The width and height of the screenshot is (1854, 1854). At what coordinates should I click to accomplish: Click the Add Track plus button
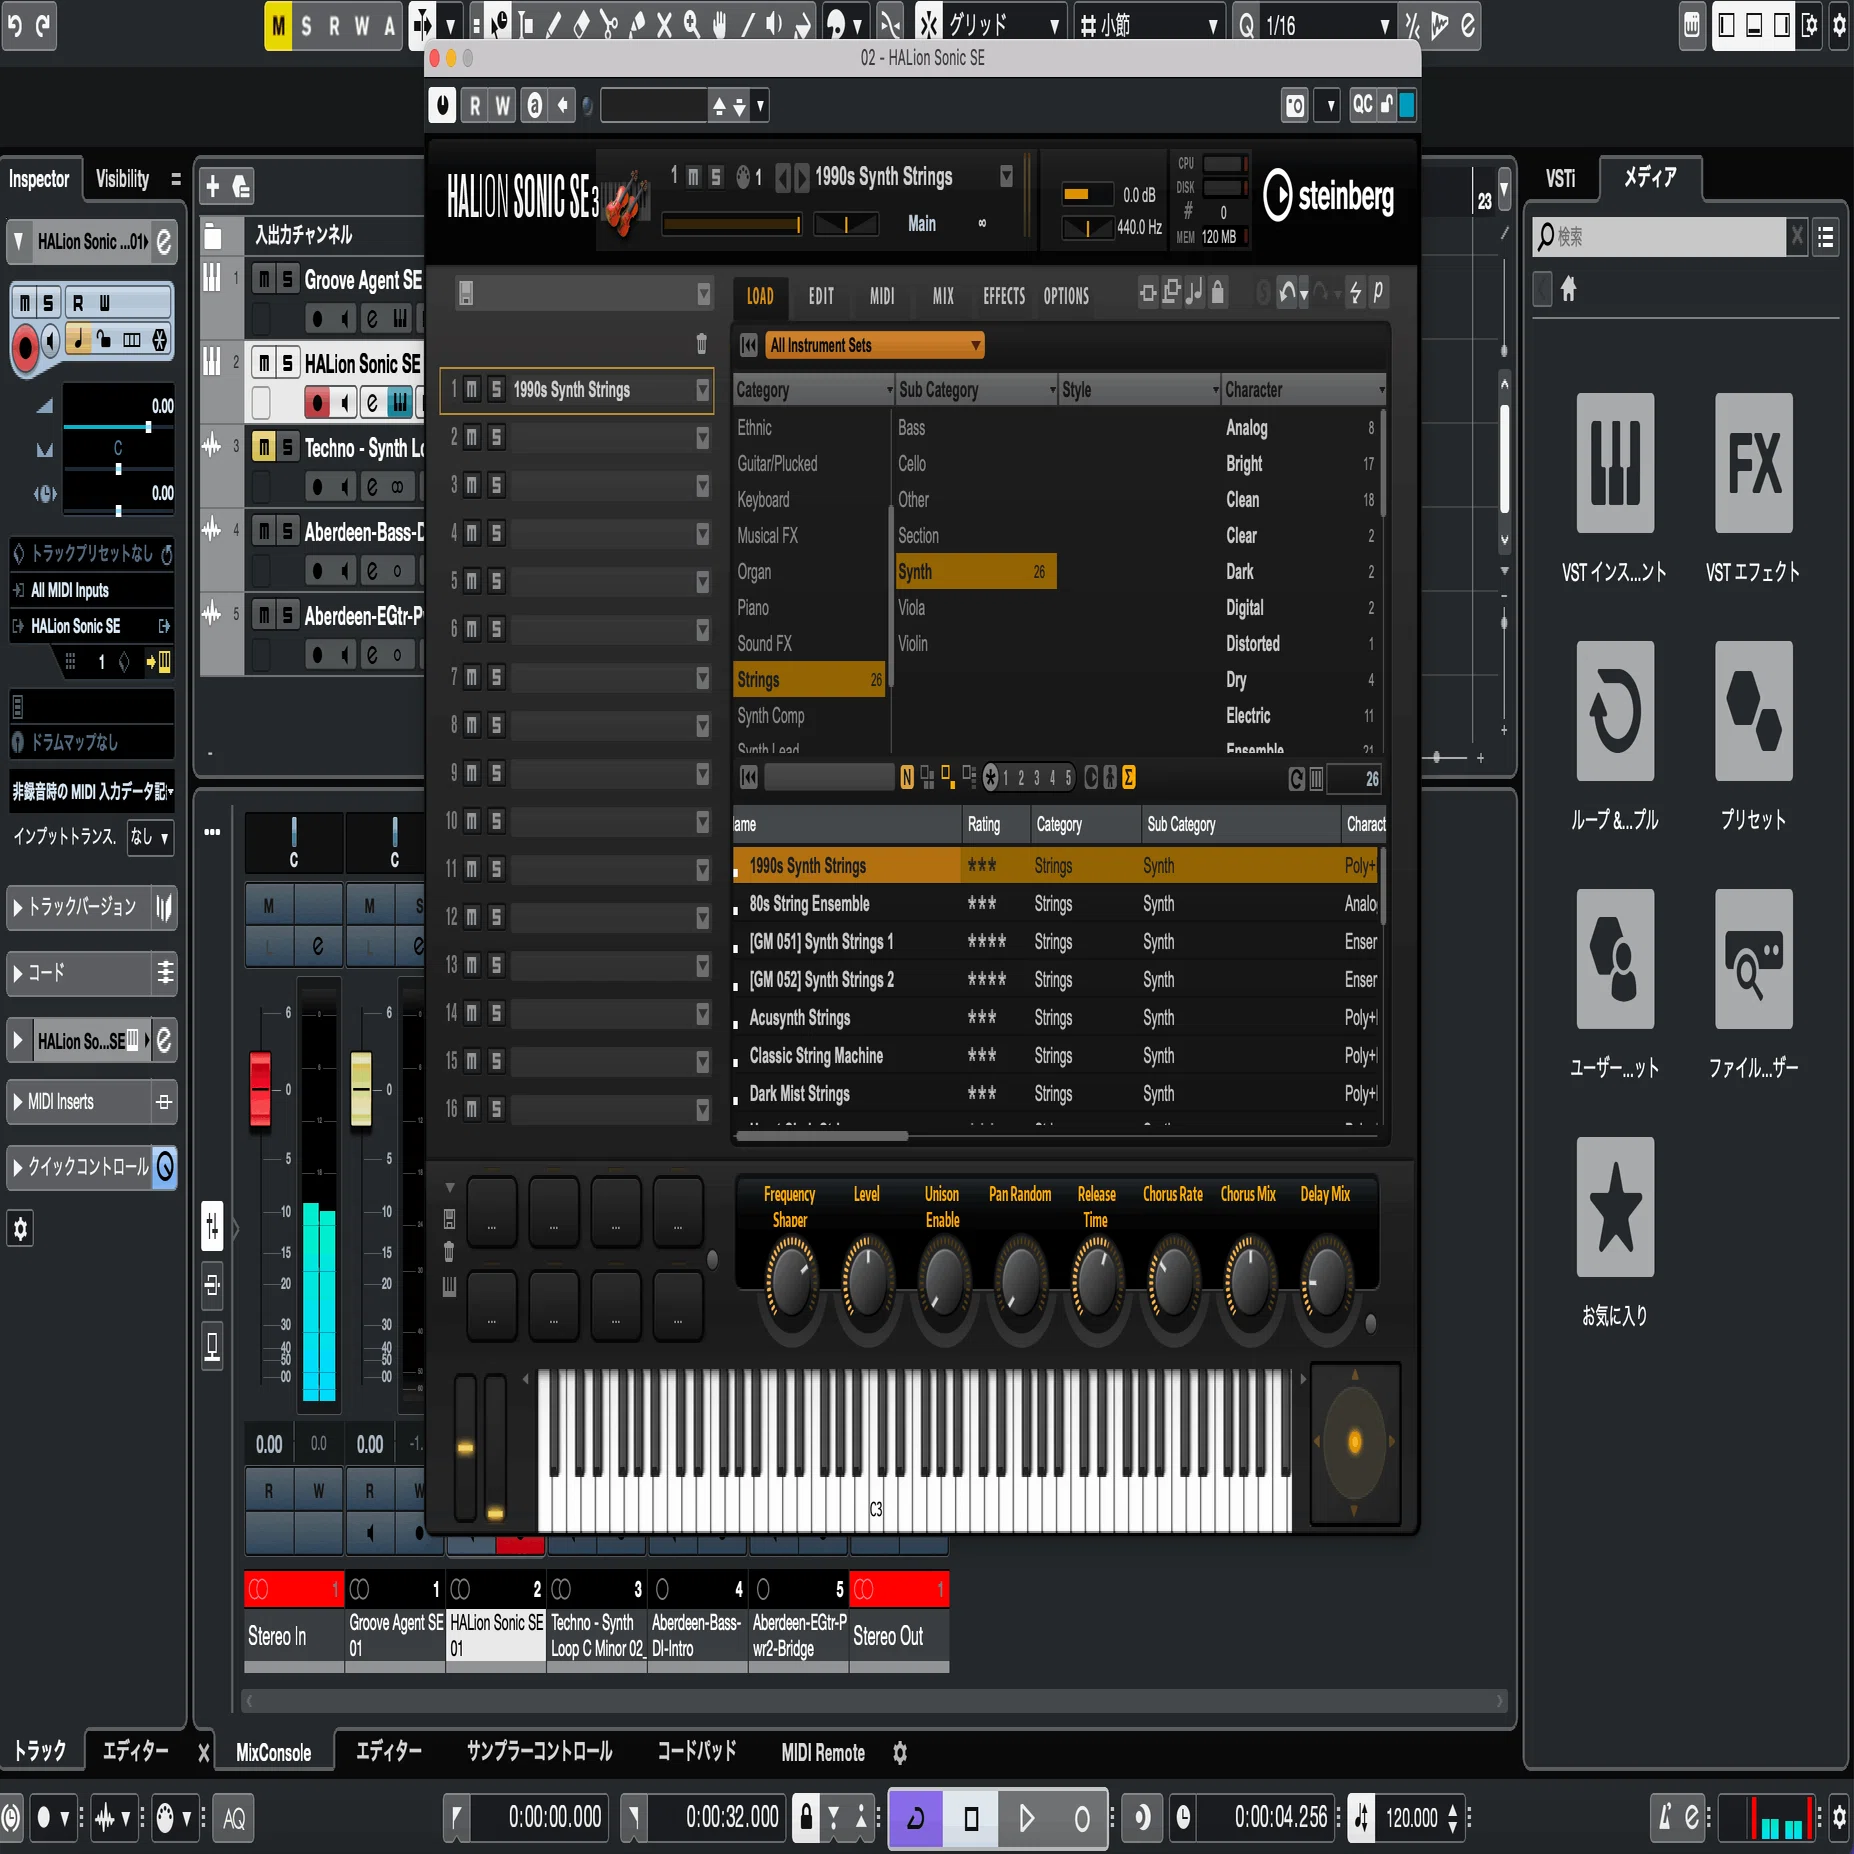click(212, 186)
